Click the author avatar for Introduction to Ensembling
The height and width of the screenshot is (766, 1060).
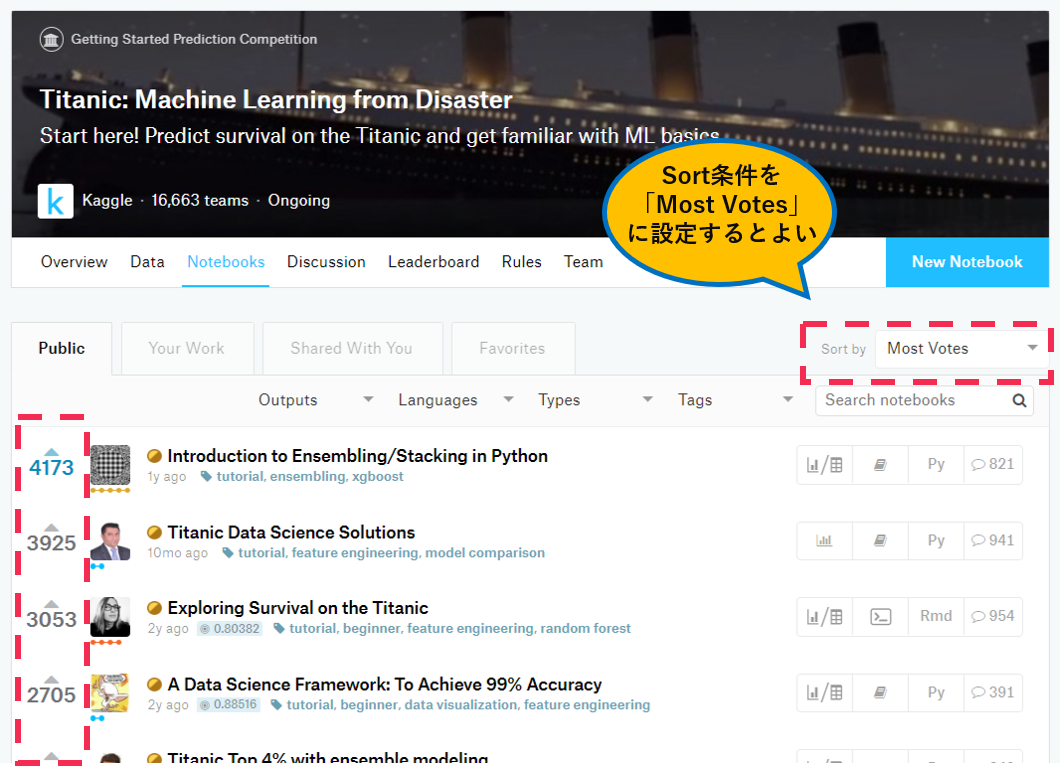[x=110, y=466]
